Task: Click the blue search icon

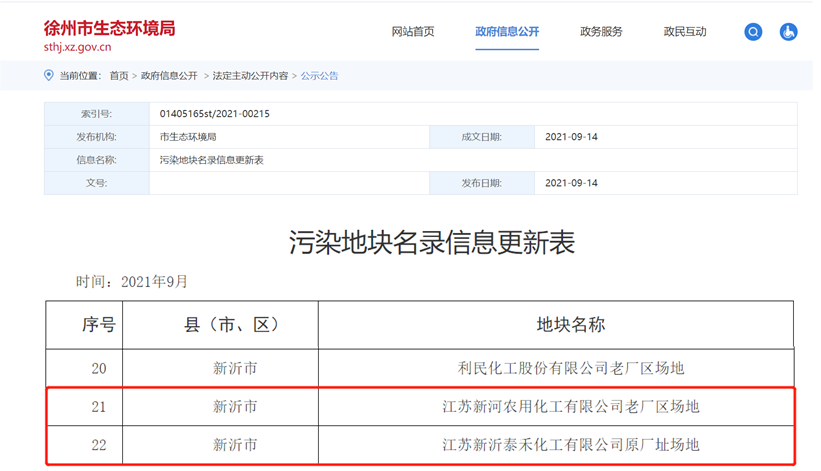Action: (x=753, y=32)
